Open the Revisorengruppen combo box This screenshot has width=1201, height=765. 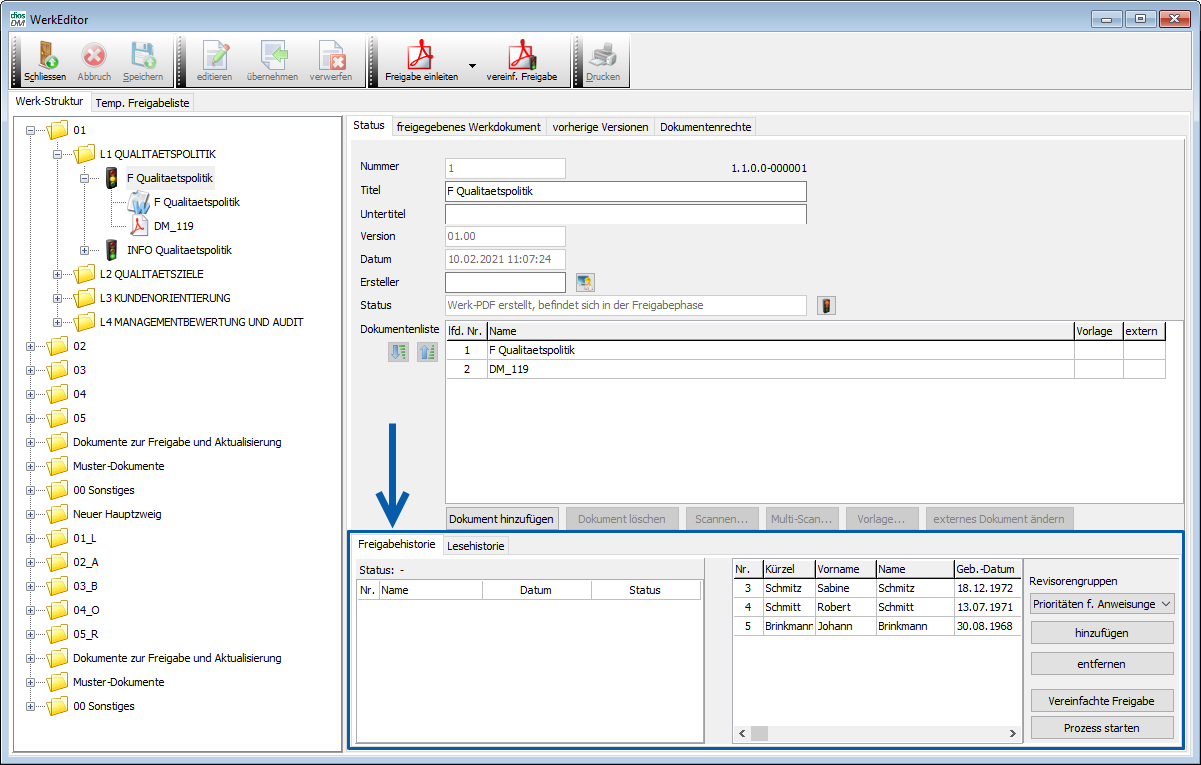[1101, 604]
